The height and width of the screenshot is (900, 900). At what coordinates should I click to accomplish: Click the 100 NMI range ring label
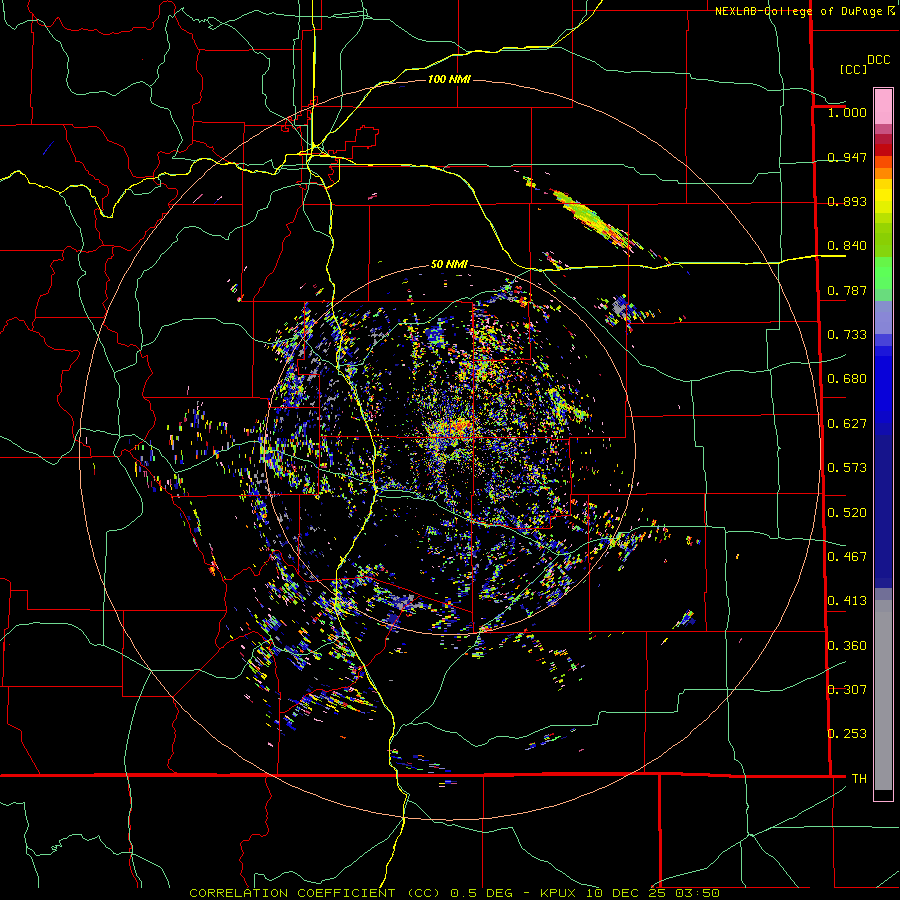(449, 79)
